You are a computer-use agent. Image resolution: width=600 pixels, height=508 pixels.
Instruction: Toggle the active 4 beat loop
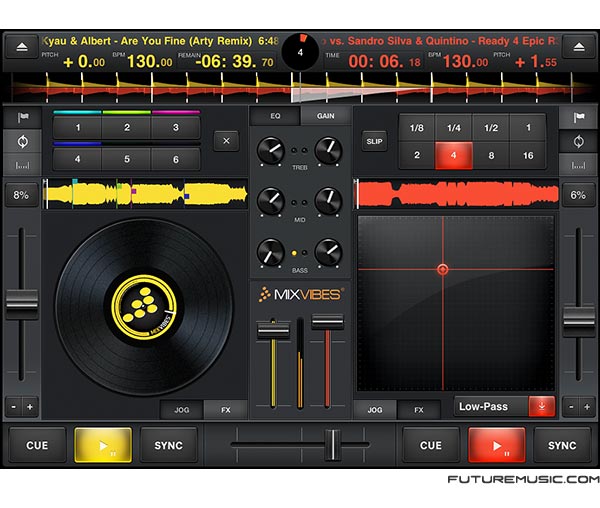tap(454, 155)
